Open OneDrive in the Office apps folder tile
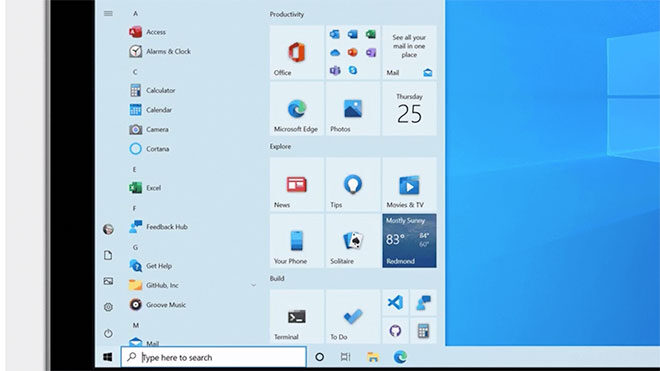Image resolution: width=660 pixels, height=371 pixels. pyautogui.click(x=335, y=53)
